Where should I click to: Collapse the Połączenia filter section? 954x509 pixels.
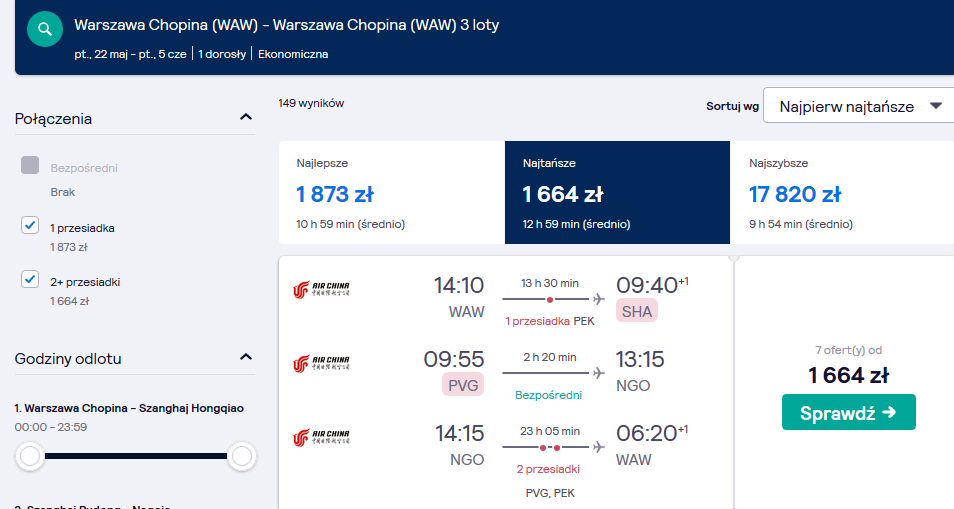[246, 117]
